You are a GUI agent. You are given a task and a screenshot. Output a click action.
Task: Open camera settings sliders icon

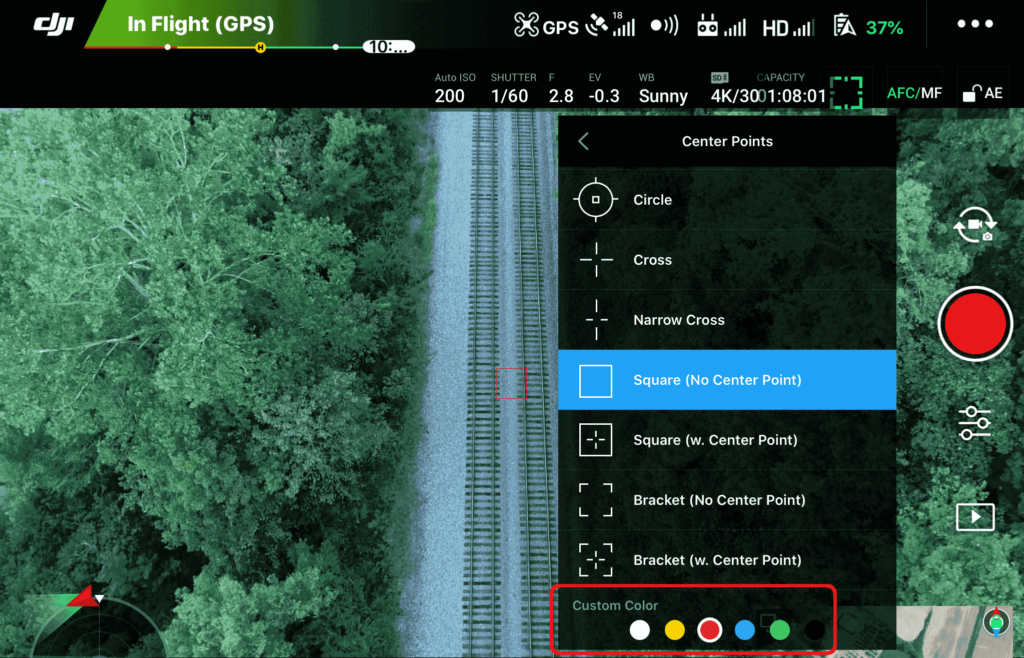[x=974, y=423]
